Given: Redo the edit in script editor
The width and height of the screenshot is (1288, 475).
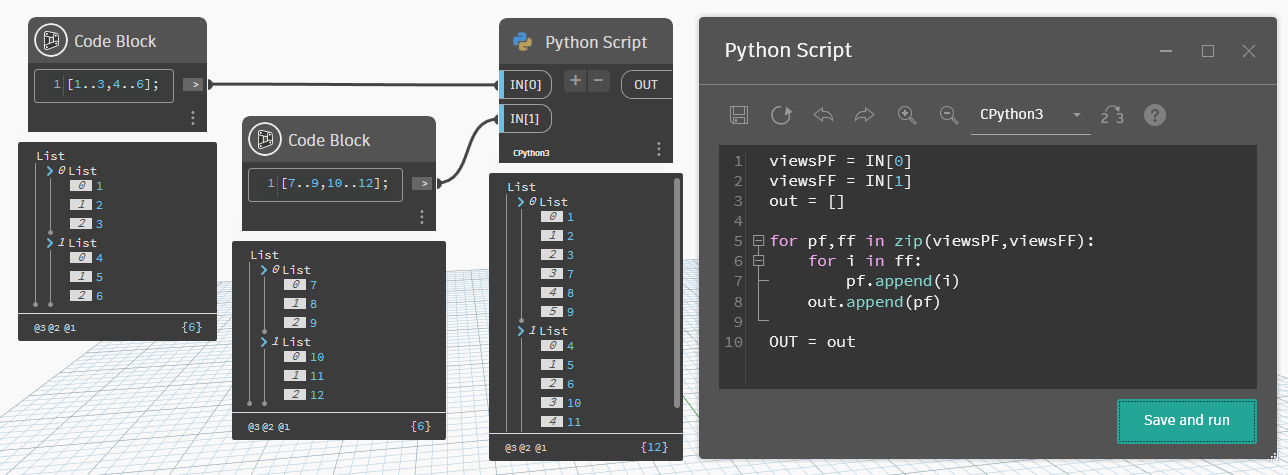Looking at the screenshot, I should [x=865, y=115].
